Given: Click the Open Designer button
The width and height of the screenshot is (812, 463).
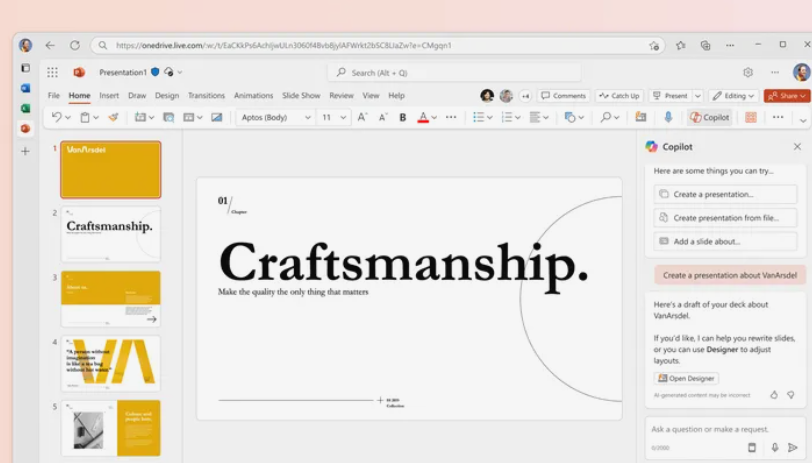Looking at the screenshot, I should click(x=686, y=378).
